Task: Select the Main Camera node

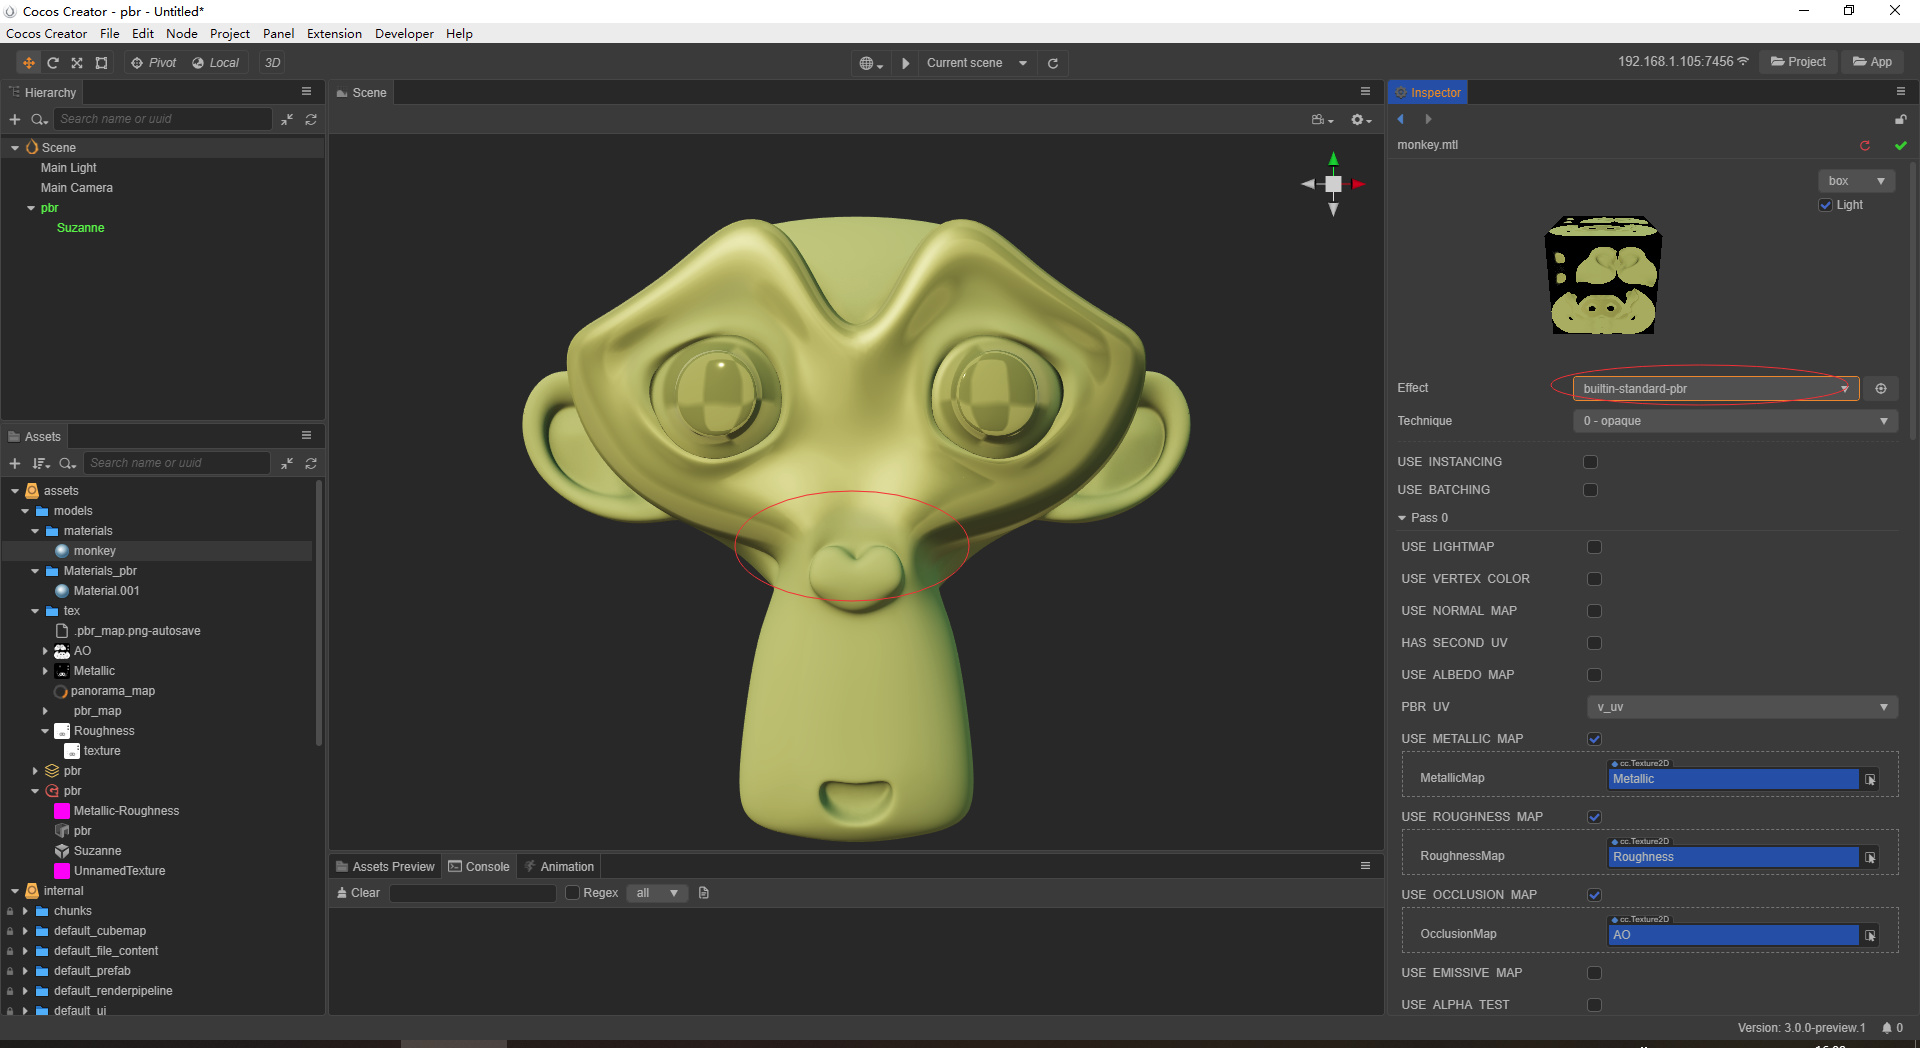Action: (x=76, y=188)
